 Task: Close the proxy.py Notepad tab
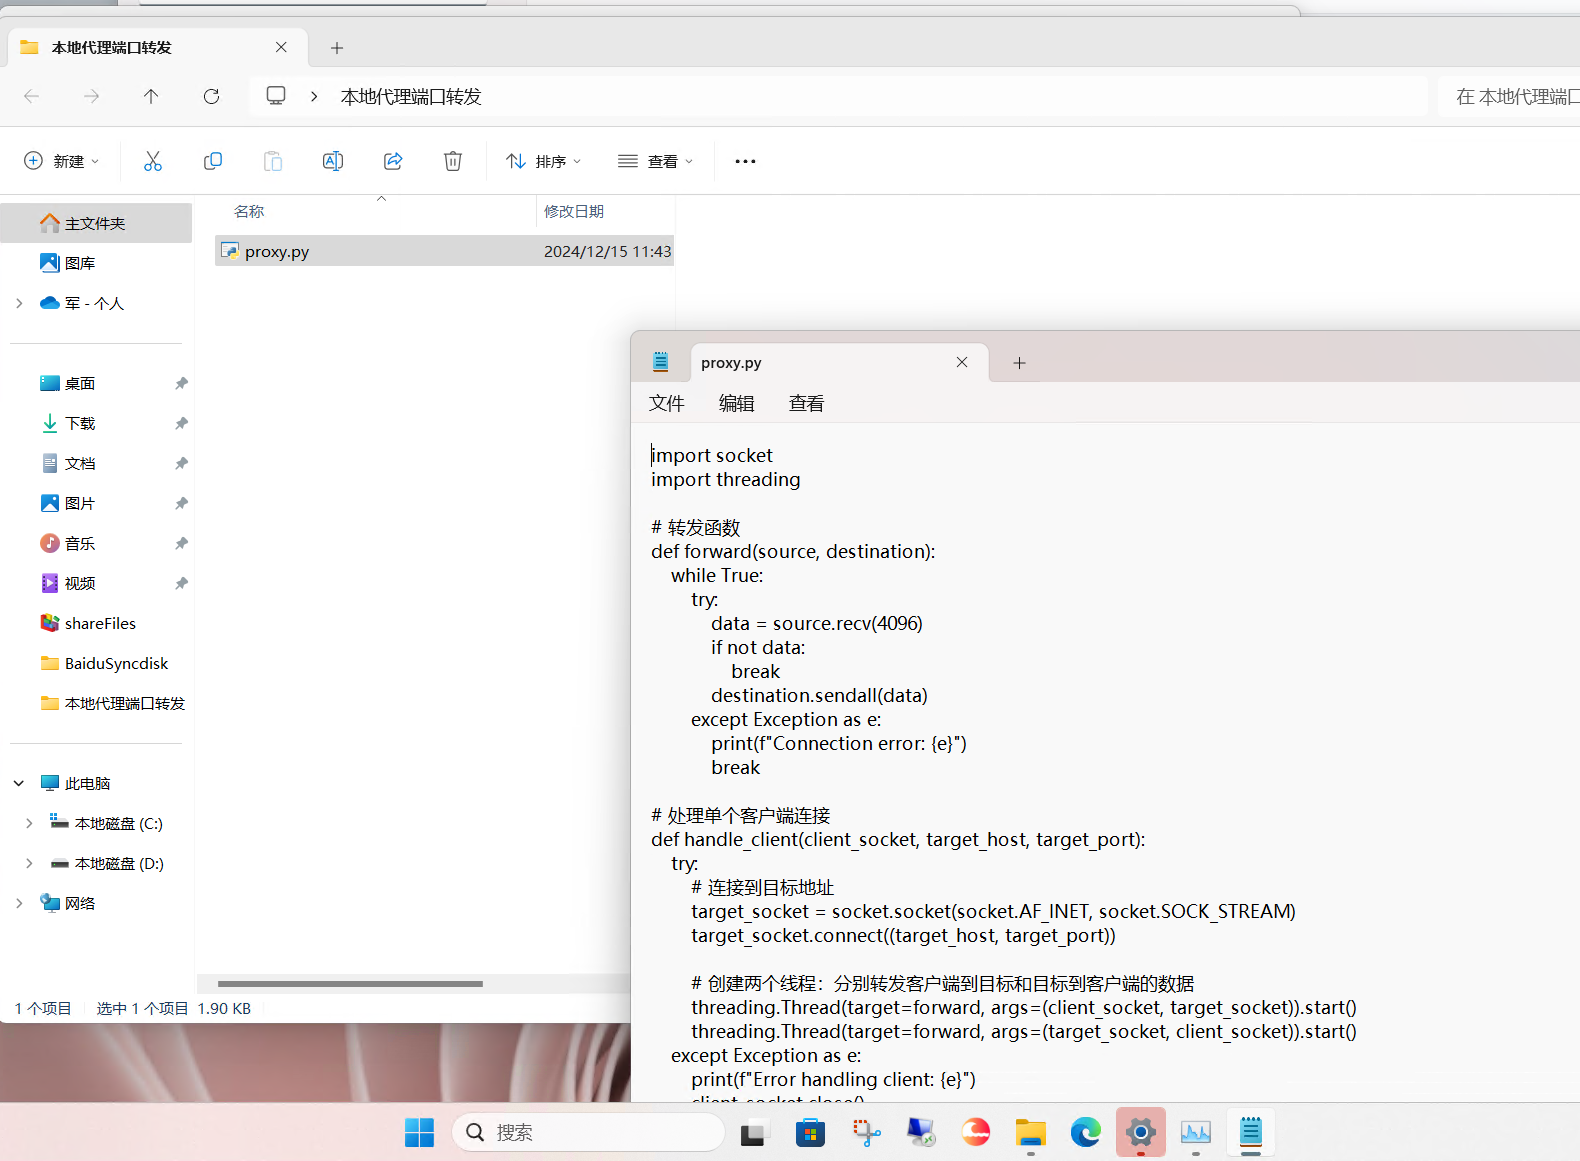(x=962, y=362)
